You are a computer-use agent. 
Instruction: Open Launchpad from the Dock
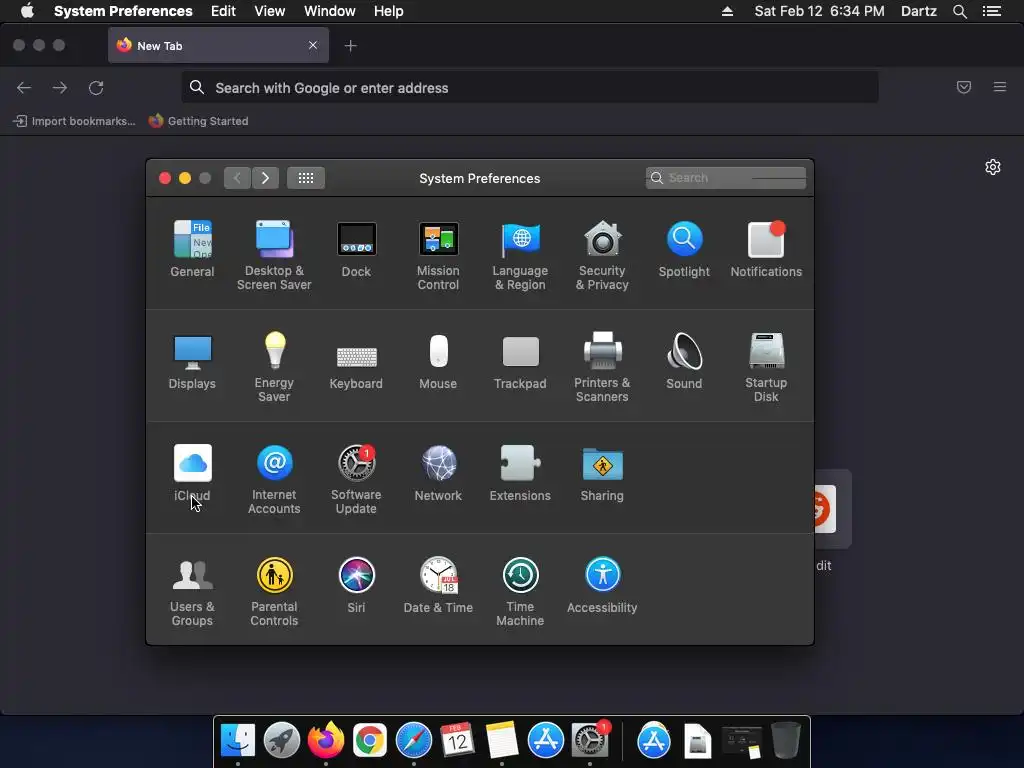click(281, 741)
